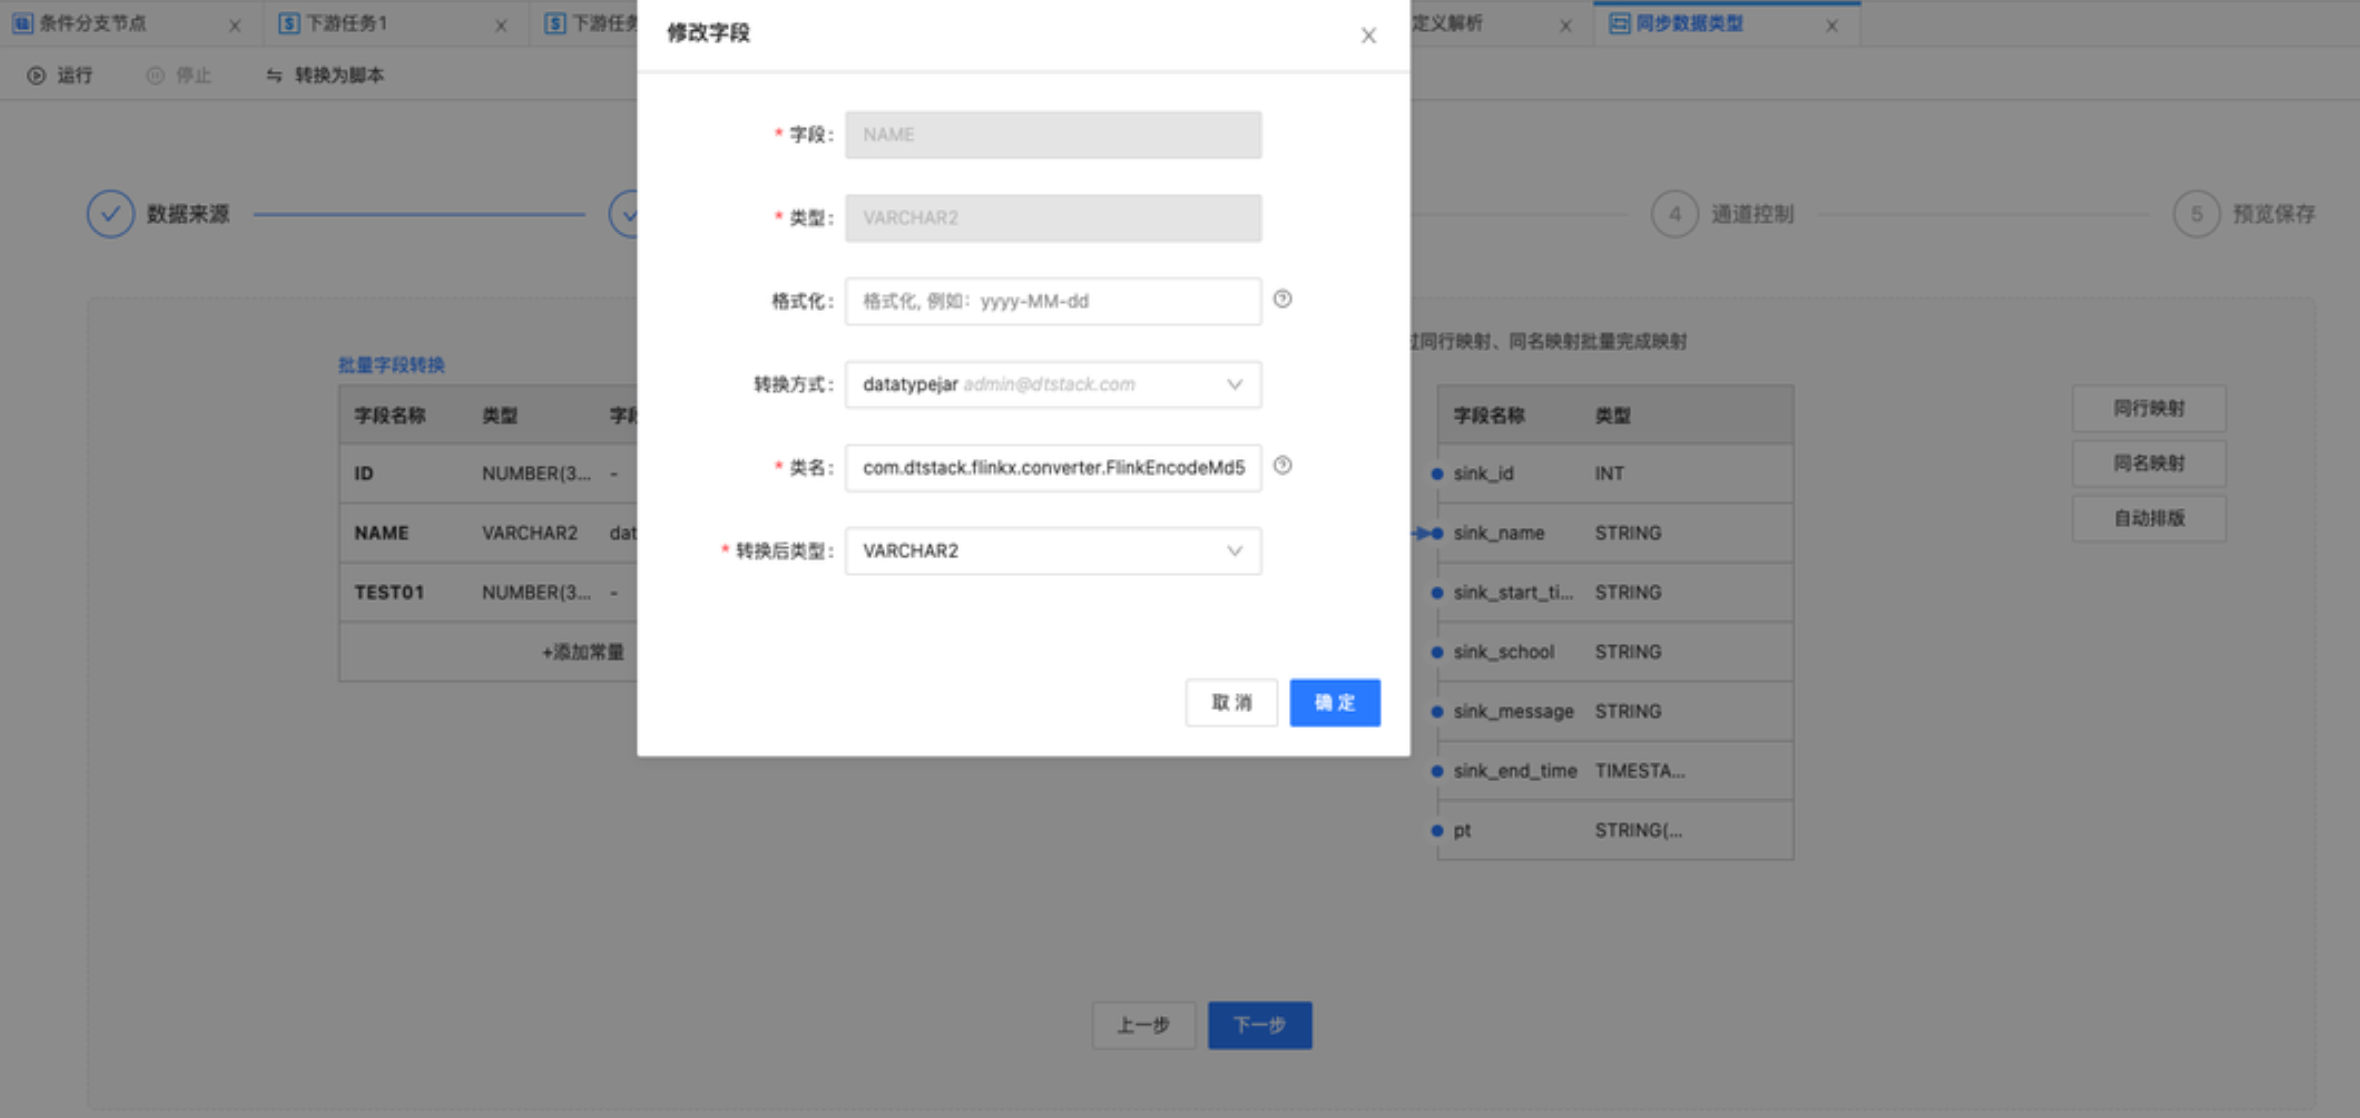Screen dimensions: 2360x1118
Task: Click the 运行 run icon in toolbar
Action: click(36, 76)
